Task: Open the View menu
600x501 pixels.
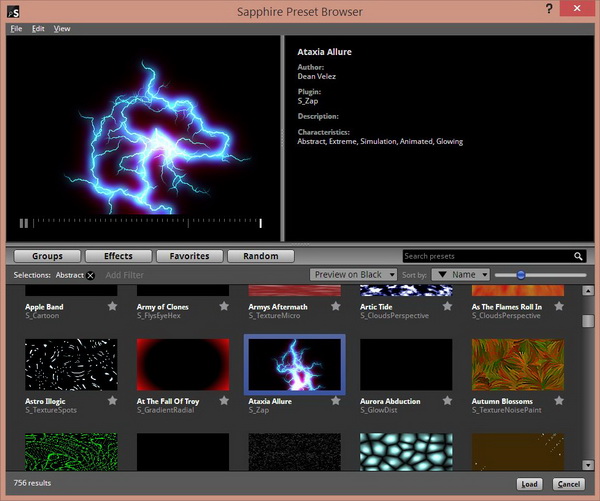Action: pos(62,28)
